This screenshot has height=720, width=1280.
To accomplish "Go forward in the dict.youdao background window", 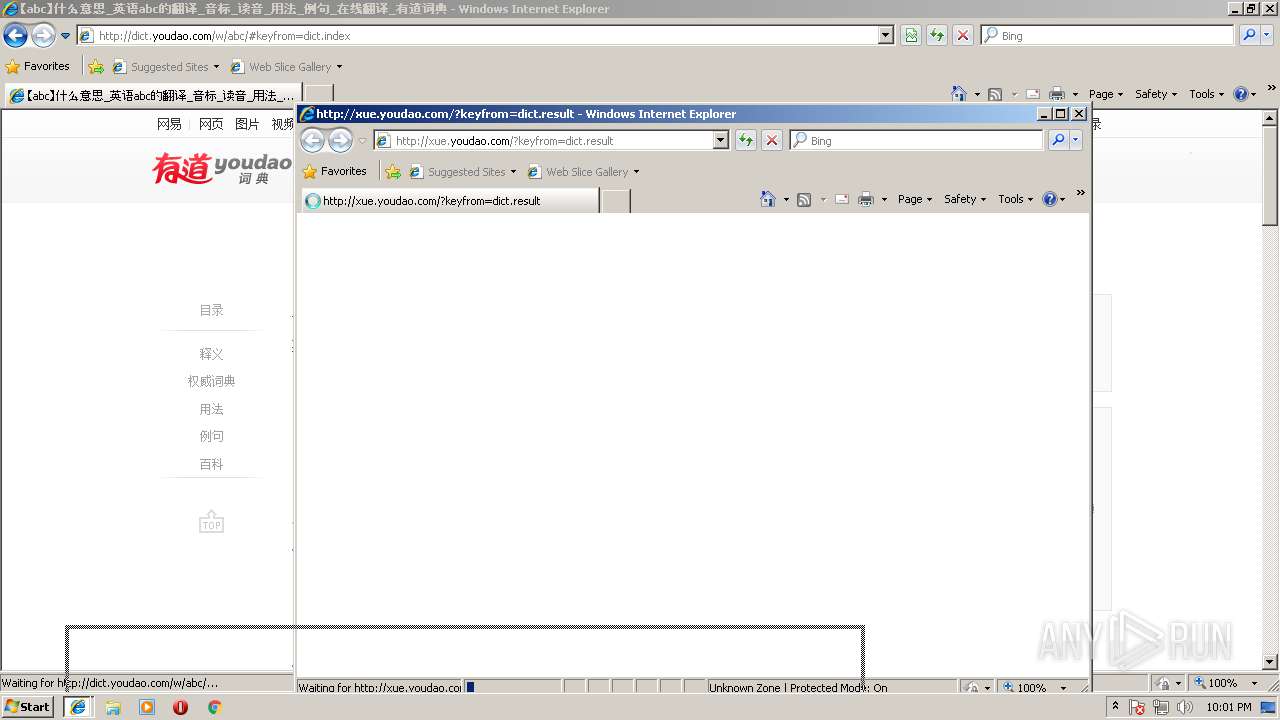I will pyautogui.click(x=43, y=36).
